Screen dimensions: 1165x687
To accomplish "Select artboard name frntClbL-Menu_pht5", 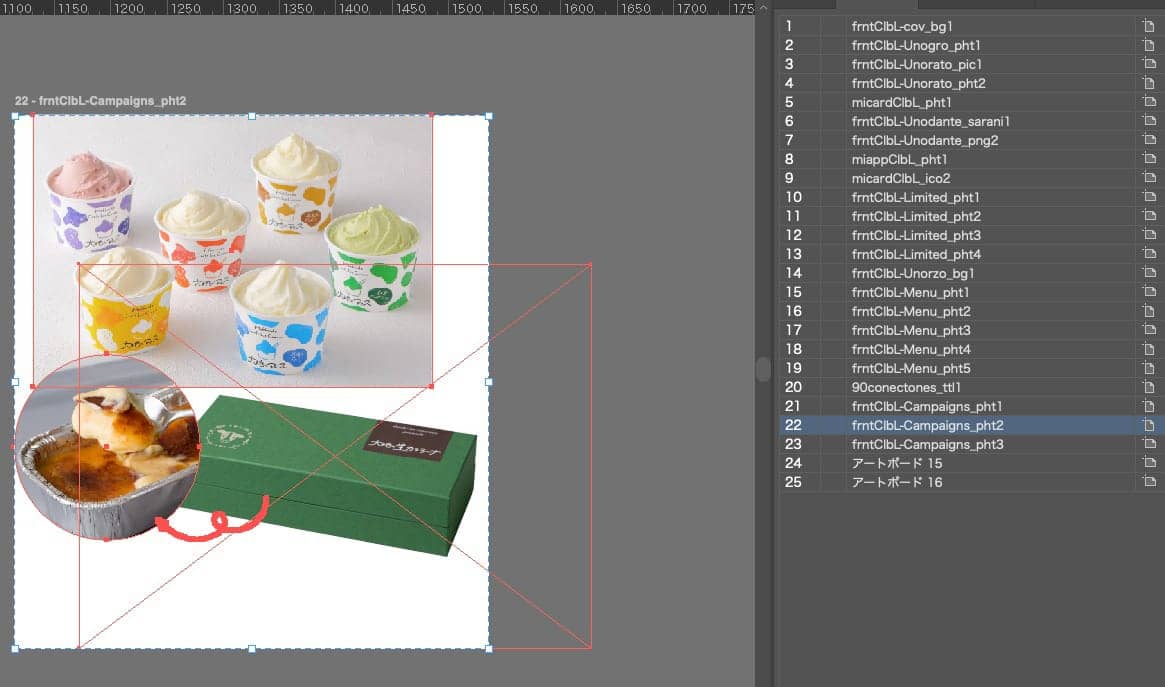I will (x=911, y=368).
